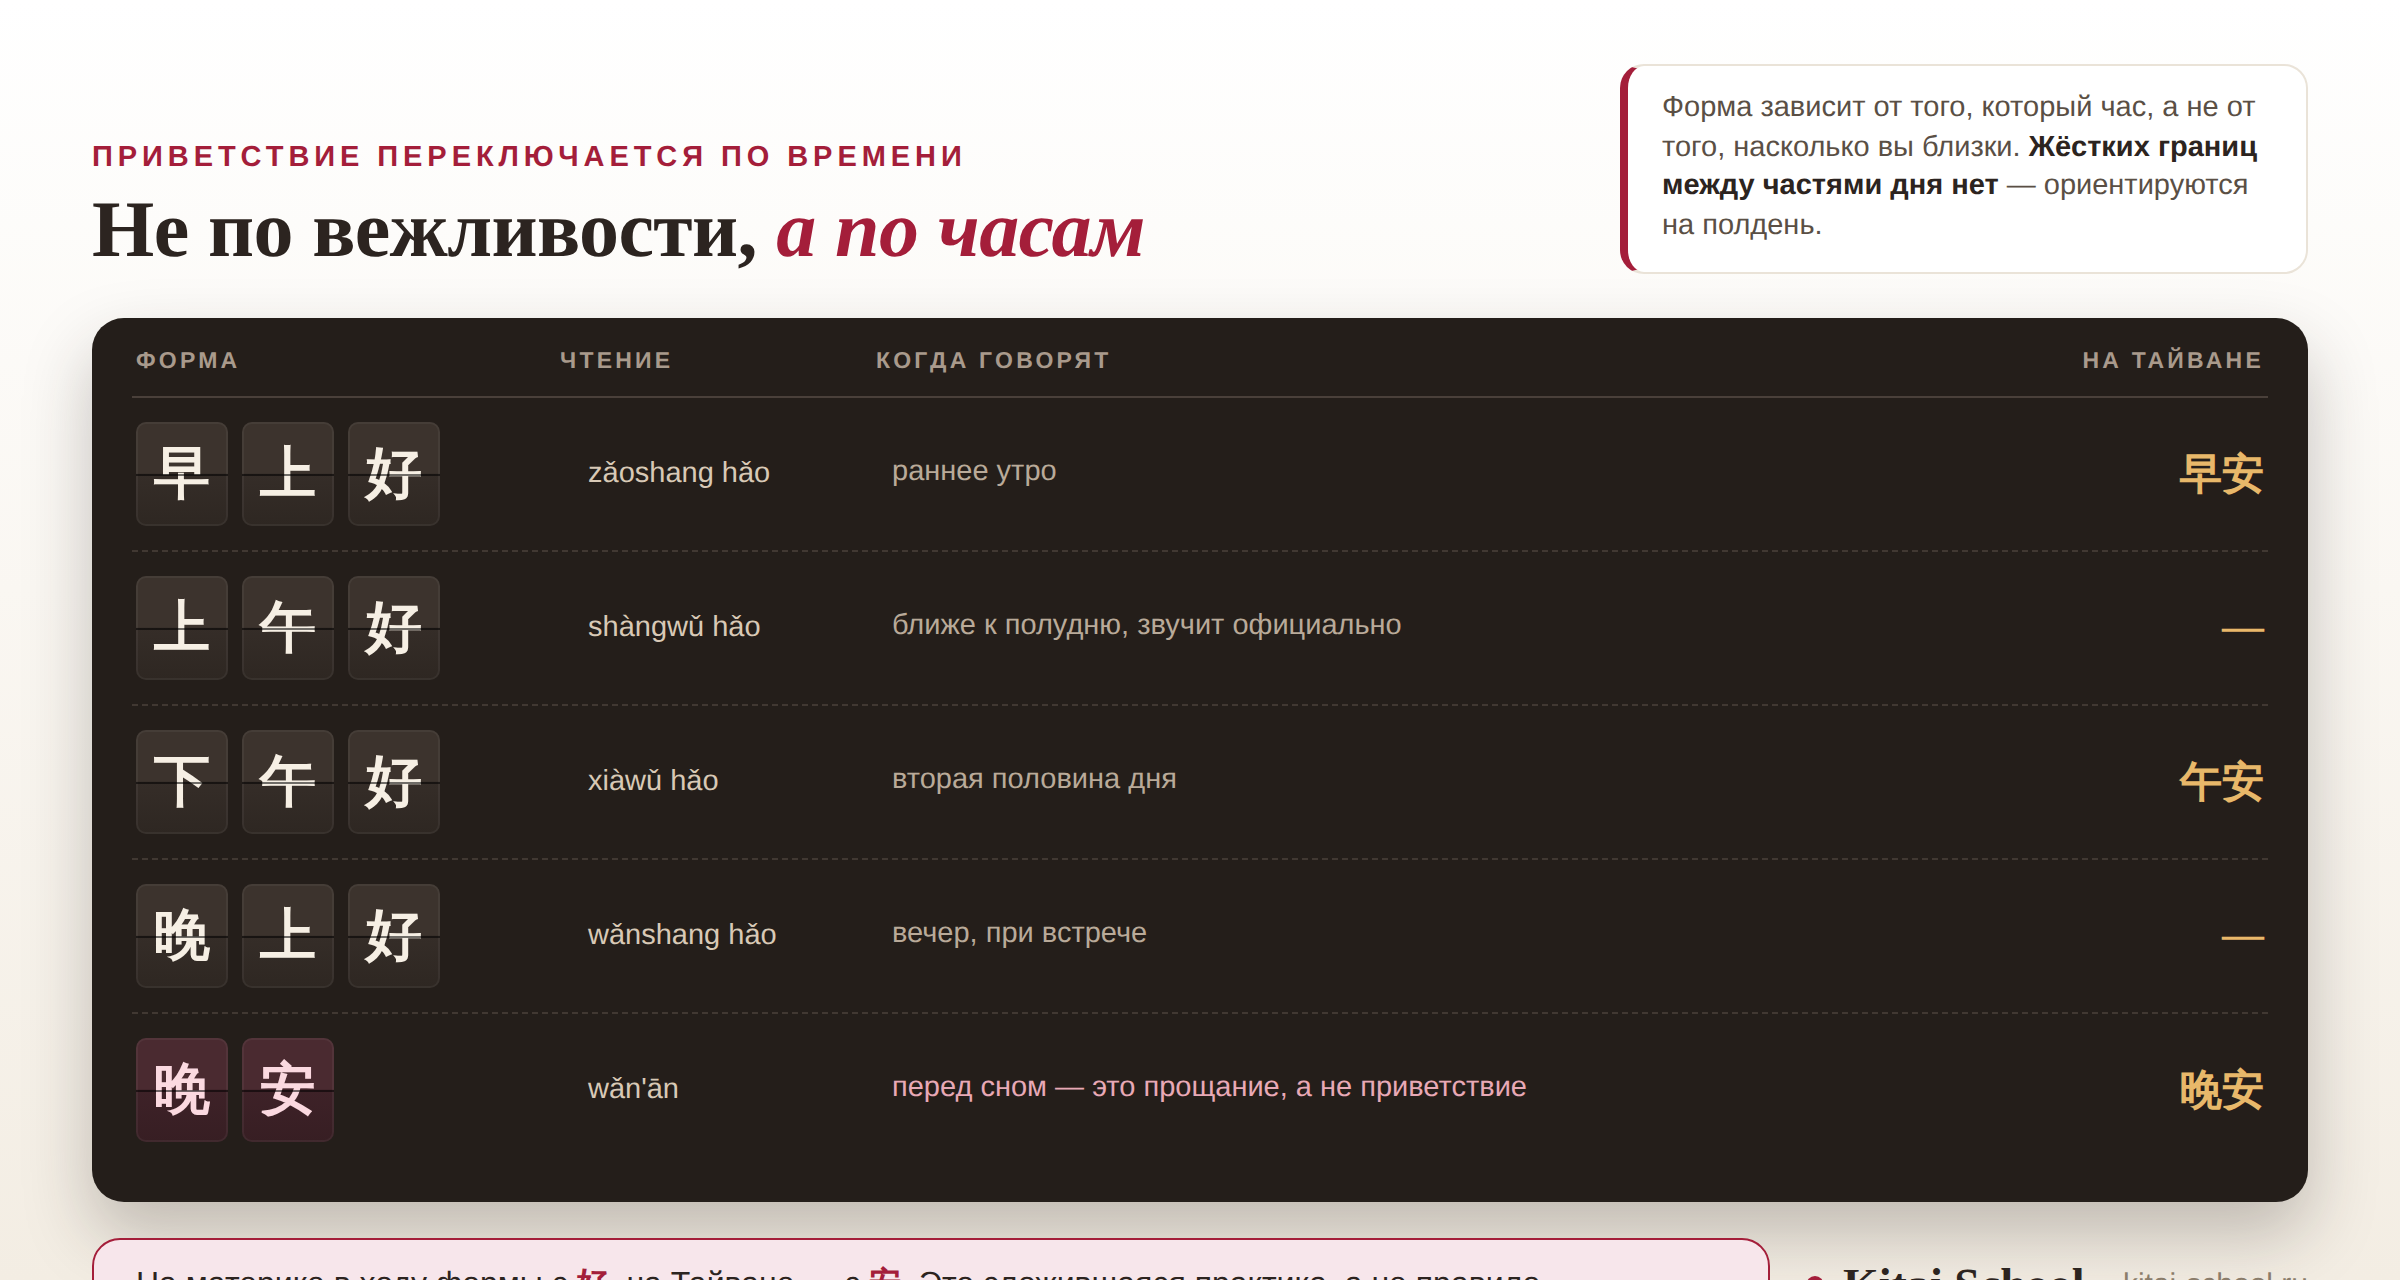Click the description раннее утро
Image resolution: width=2400 pixels, height=1280 pixels.
pyautogui.click(x=974, y=470)
